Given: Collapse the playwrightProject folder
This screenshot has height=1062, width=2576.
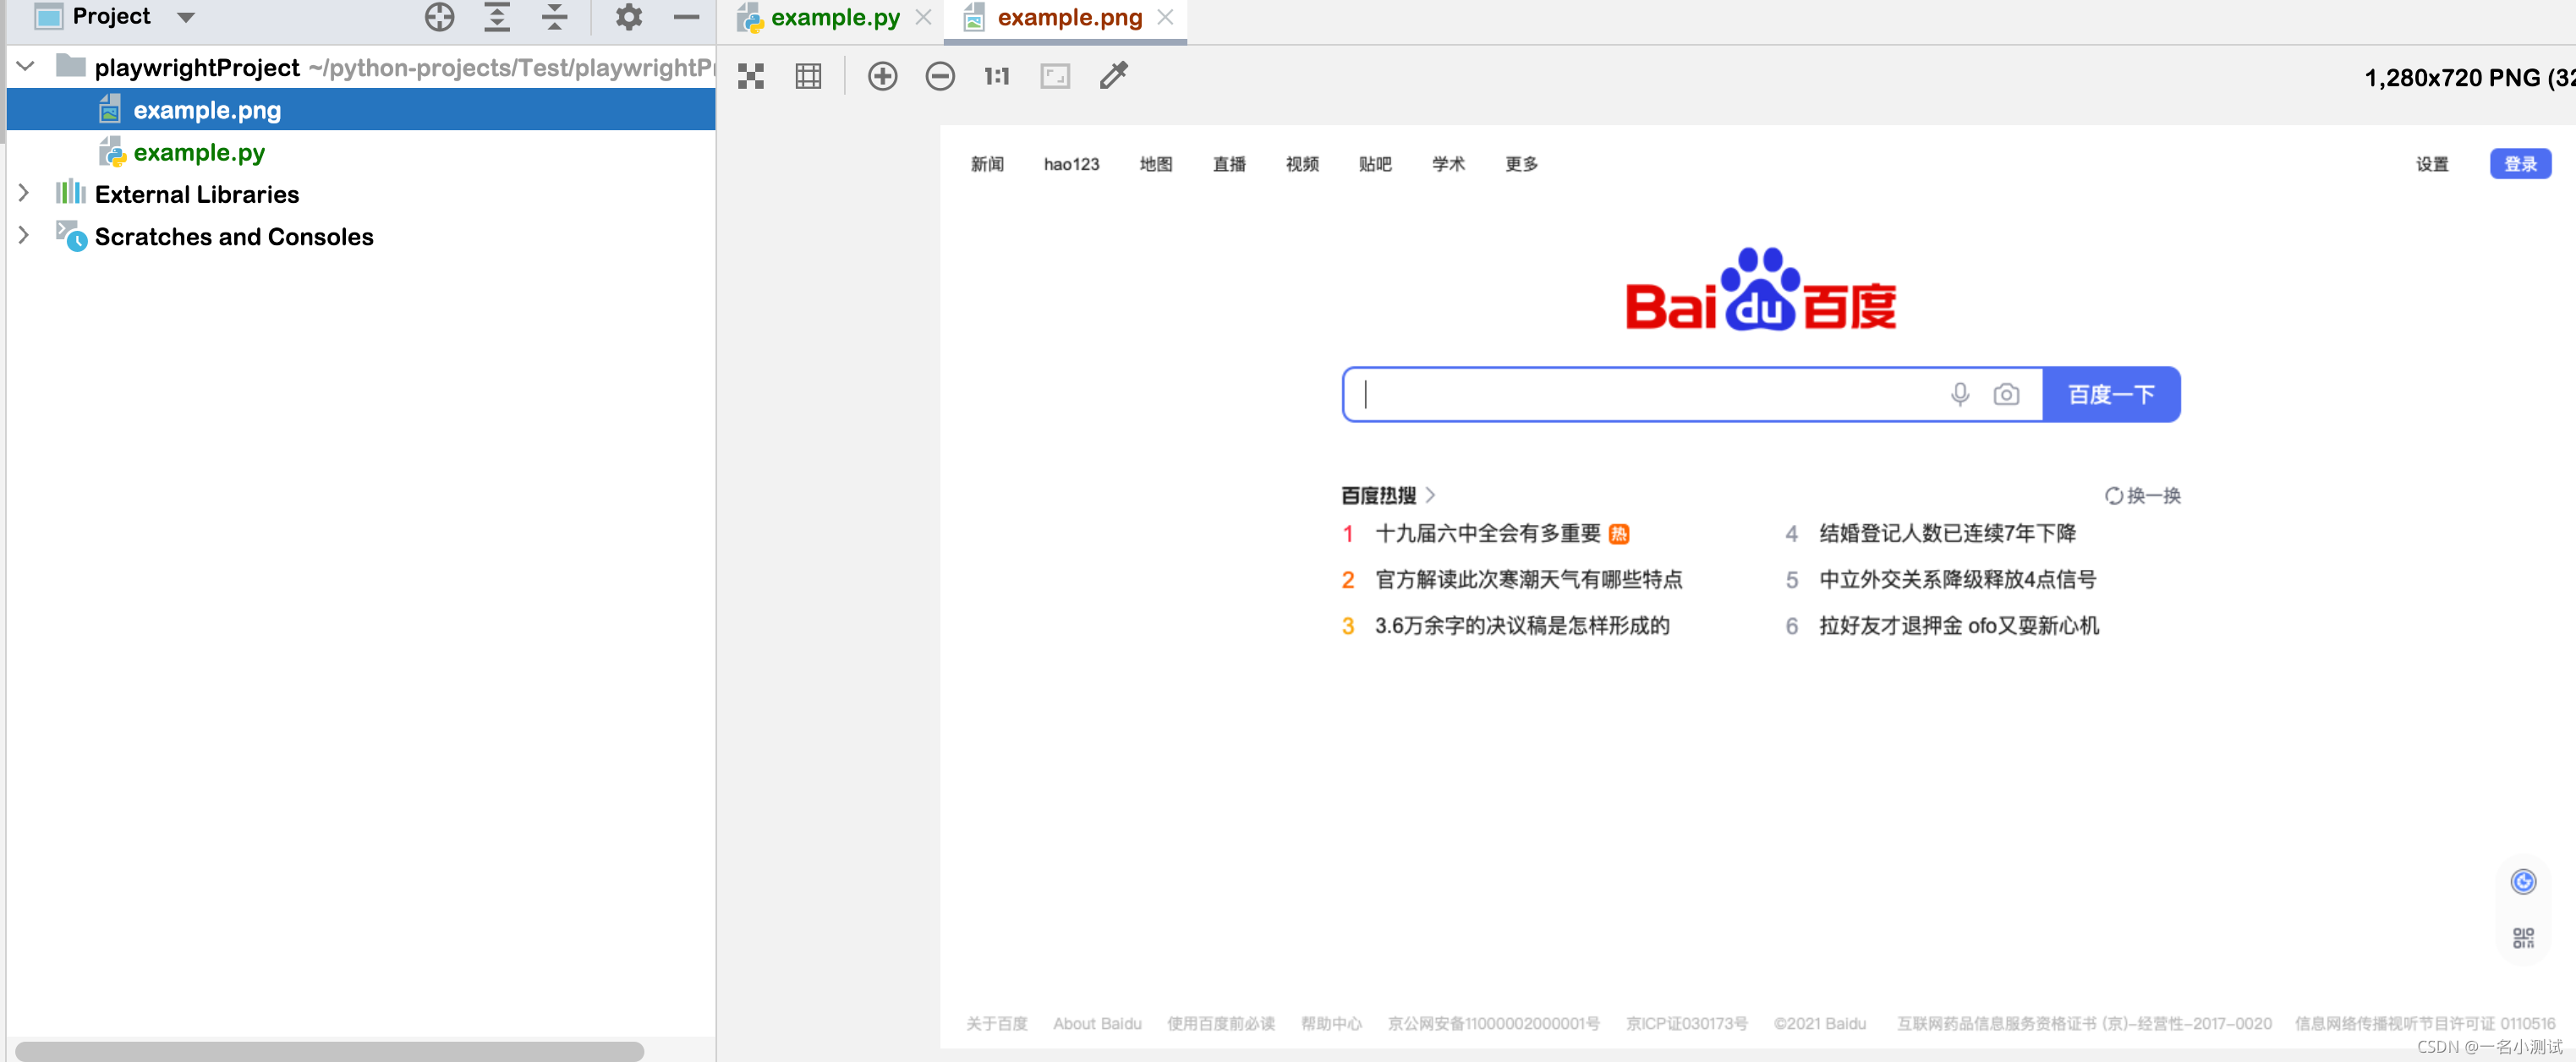Looking at the screenshot, I should coord(26,66).
